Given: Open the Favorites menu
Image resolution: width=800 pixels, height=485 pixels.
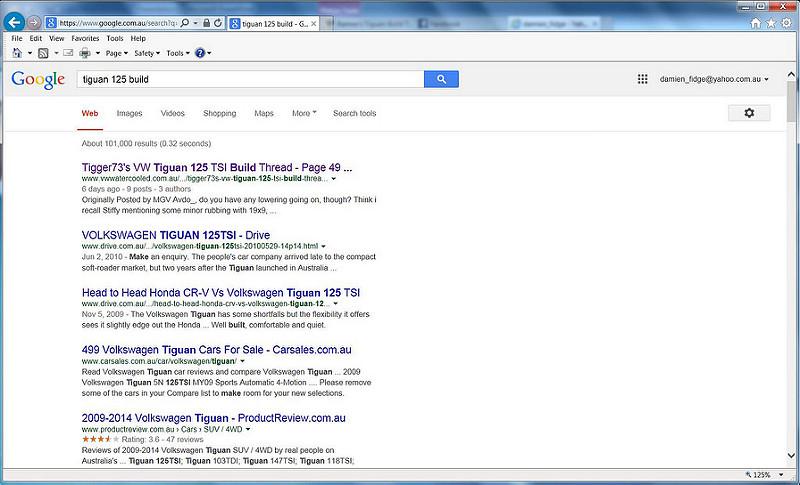Looking at the screenshot, I should pos(85,38).
